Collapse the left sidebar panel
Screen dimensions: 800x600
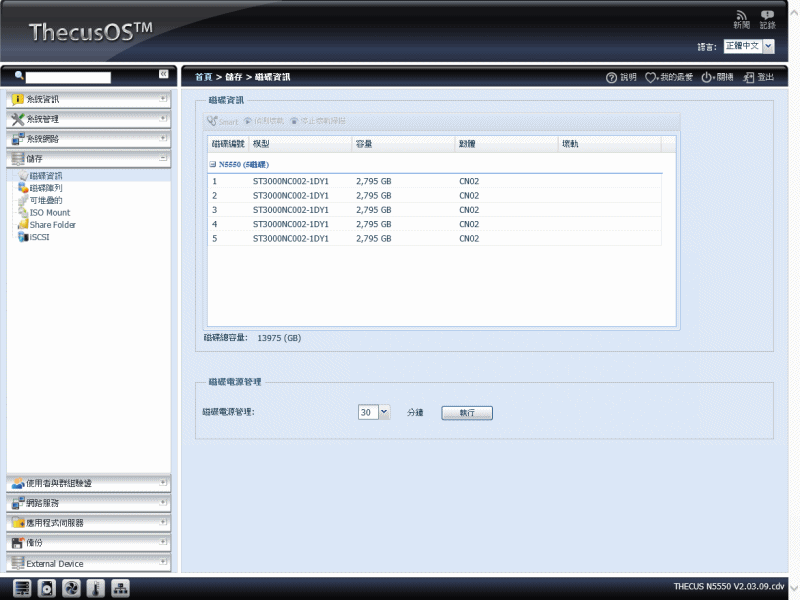pos(163,74)
